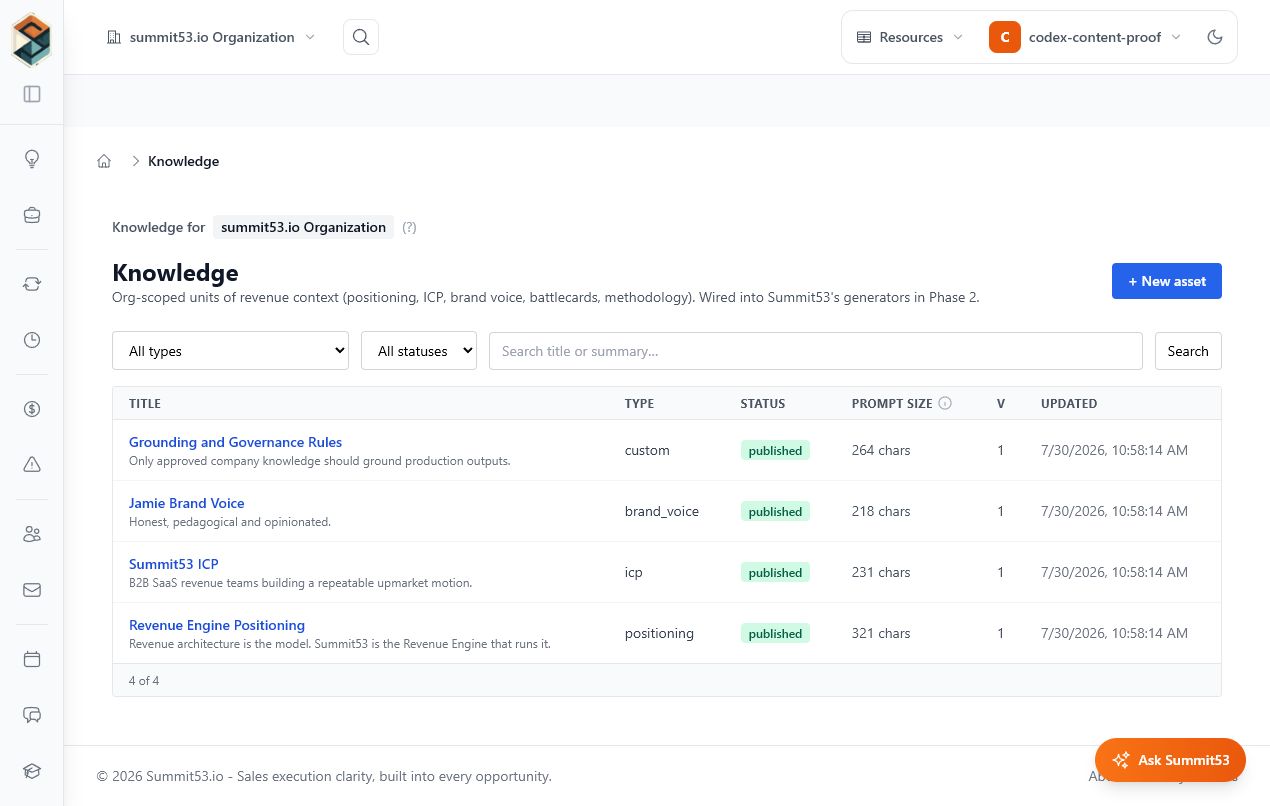Click the PROMPT SIZE column header
1270x806 pixels.
892,404
